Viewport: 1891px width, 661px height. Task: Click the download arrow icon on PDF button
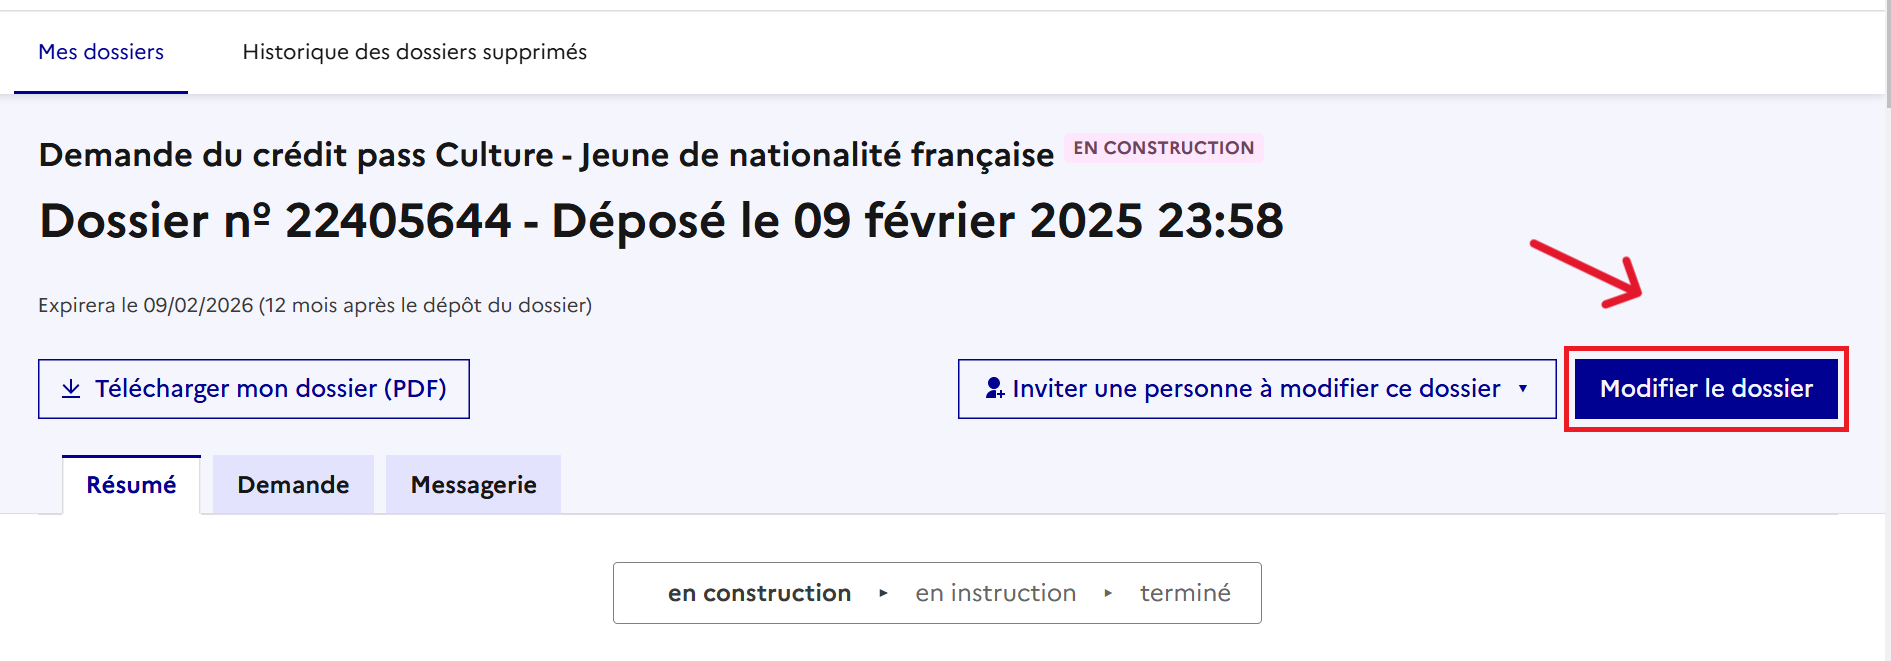[71, 388]
